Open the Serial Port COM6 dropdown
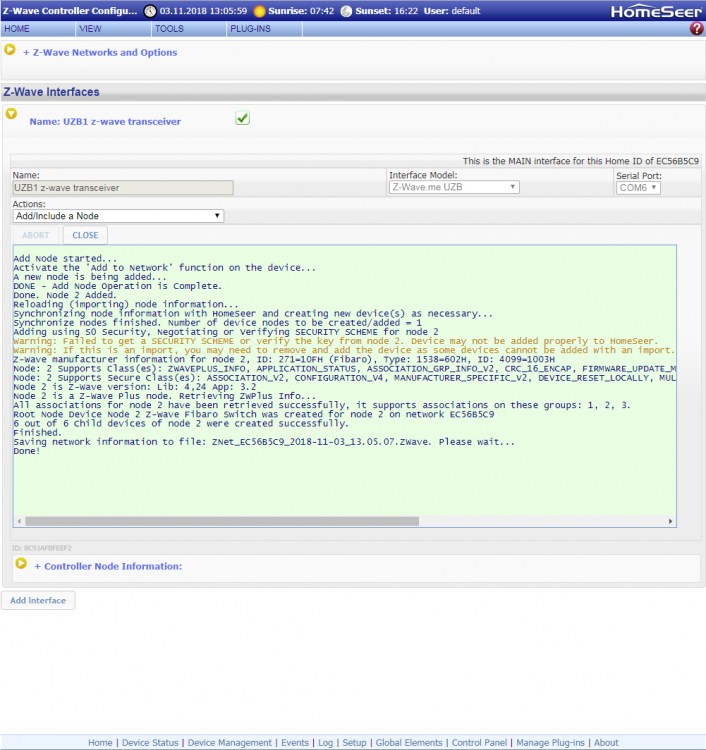 coord(637,188)
